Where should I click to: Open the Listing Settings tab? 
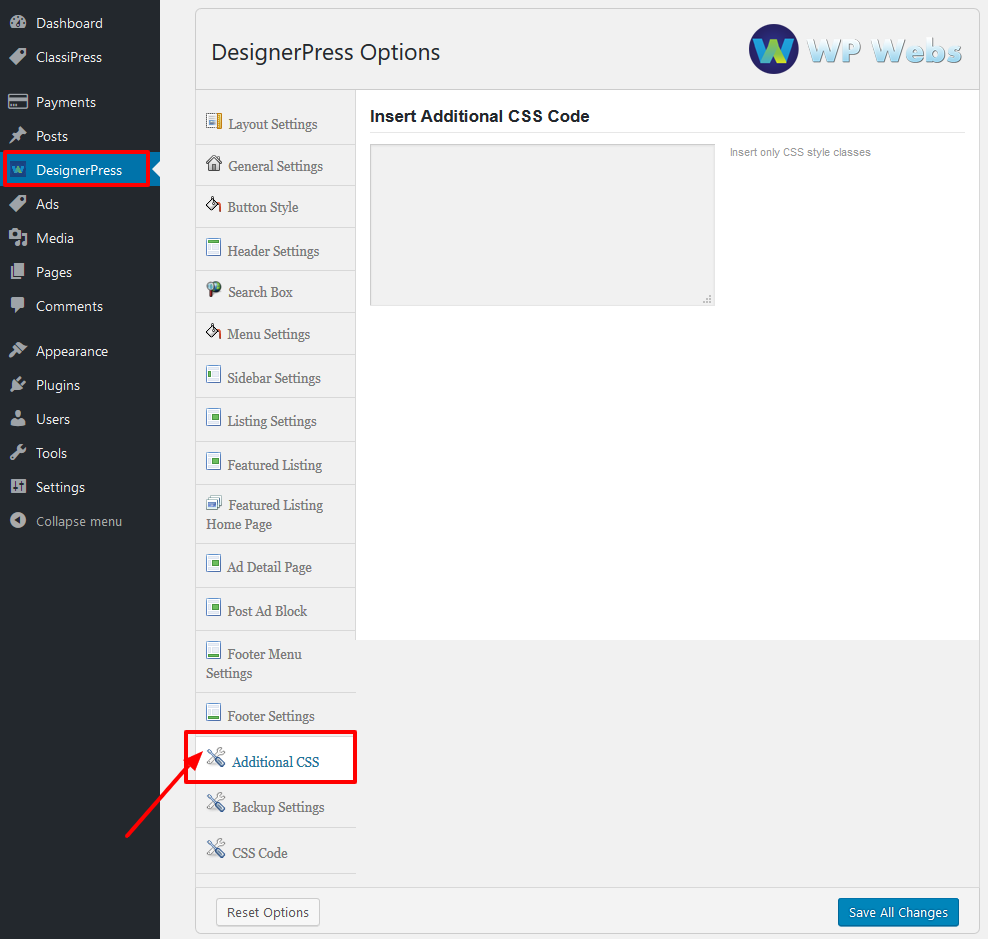point(275,420)
